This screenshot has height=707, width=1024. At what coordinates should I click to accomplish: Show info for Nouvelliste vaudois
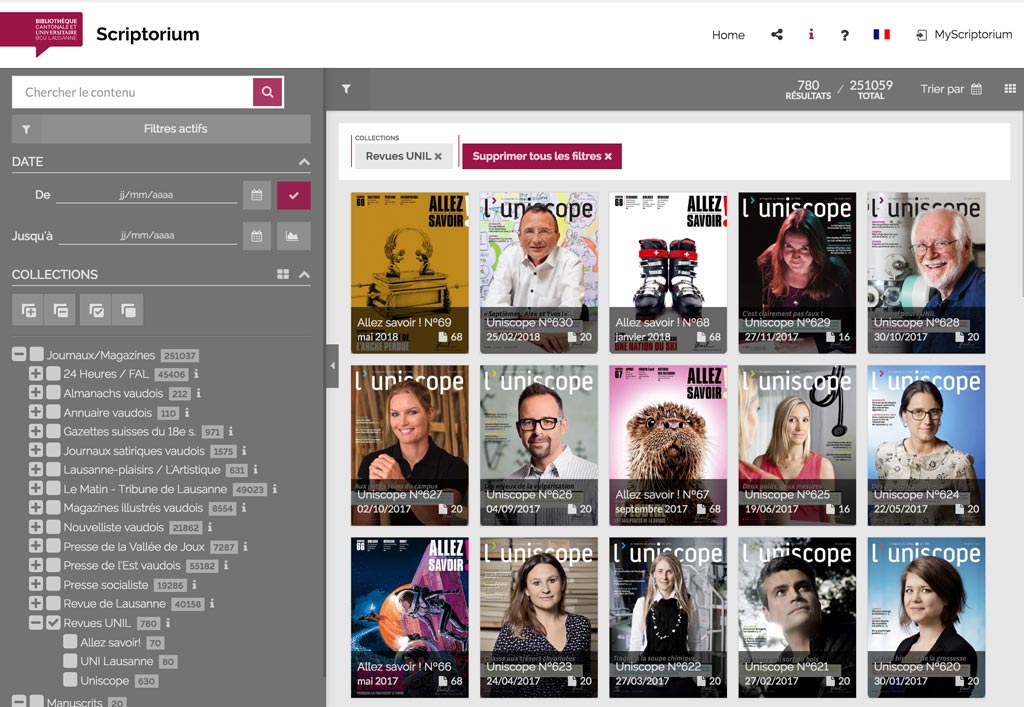pyautogui.click(x=210, y=527)
